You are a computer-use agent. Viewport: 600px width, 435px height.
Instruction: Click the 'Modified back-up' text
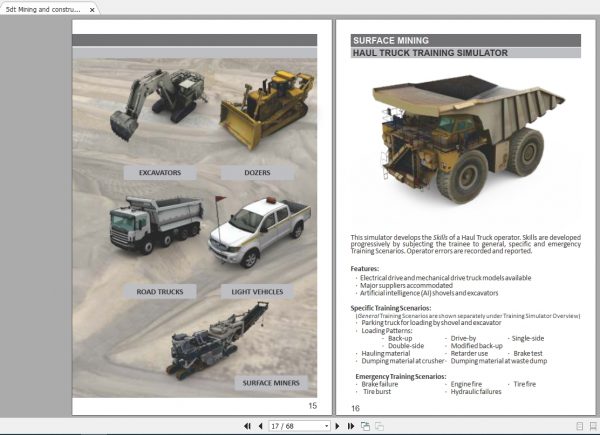pyautogui.click(x=477, y=346)
